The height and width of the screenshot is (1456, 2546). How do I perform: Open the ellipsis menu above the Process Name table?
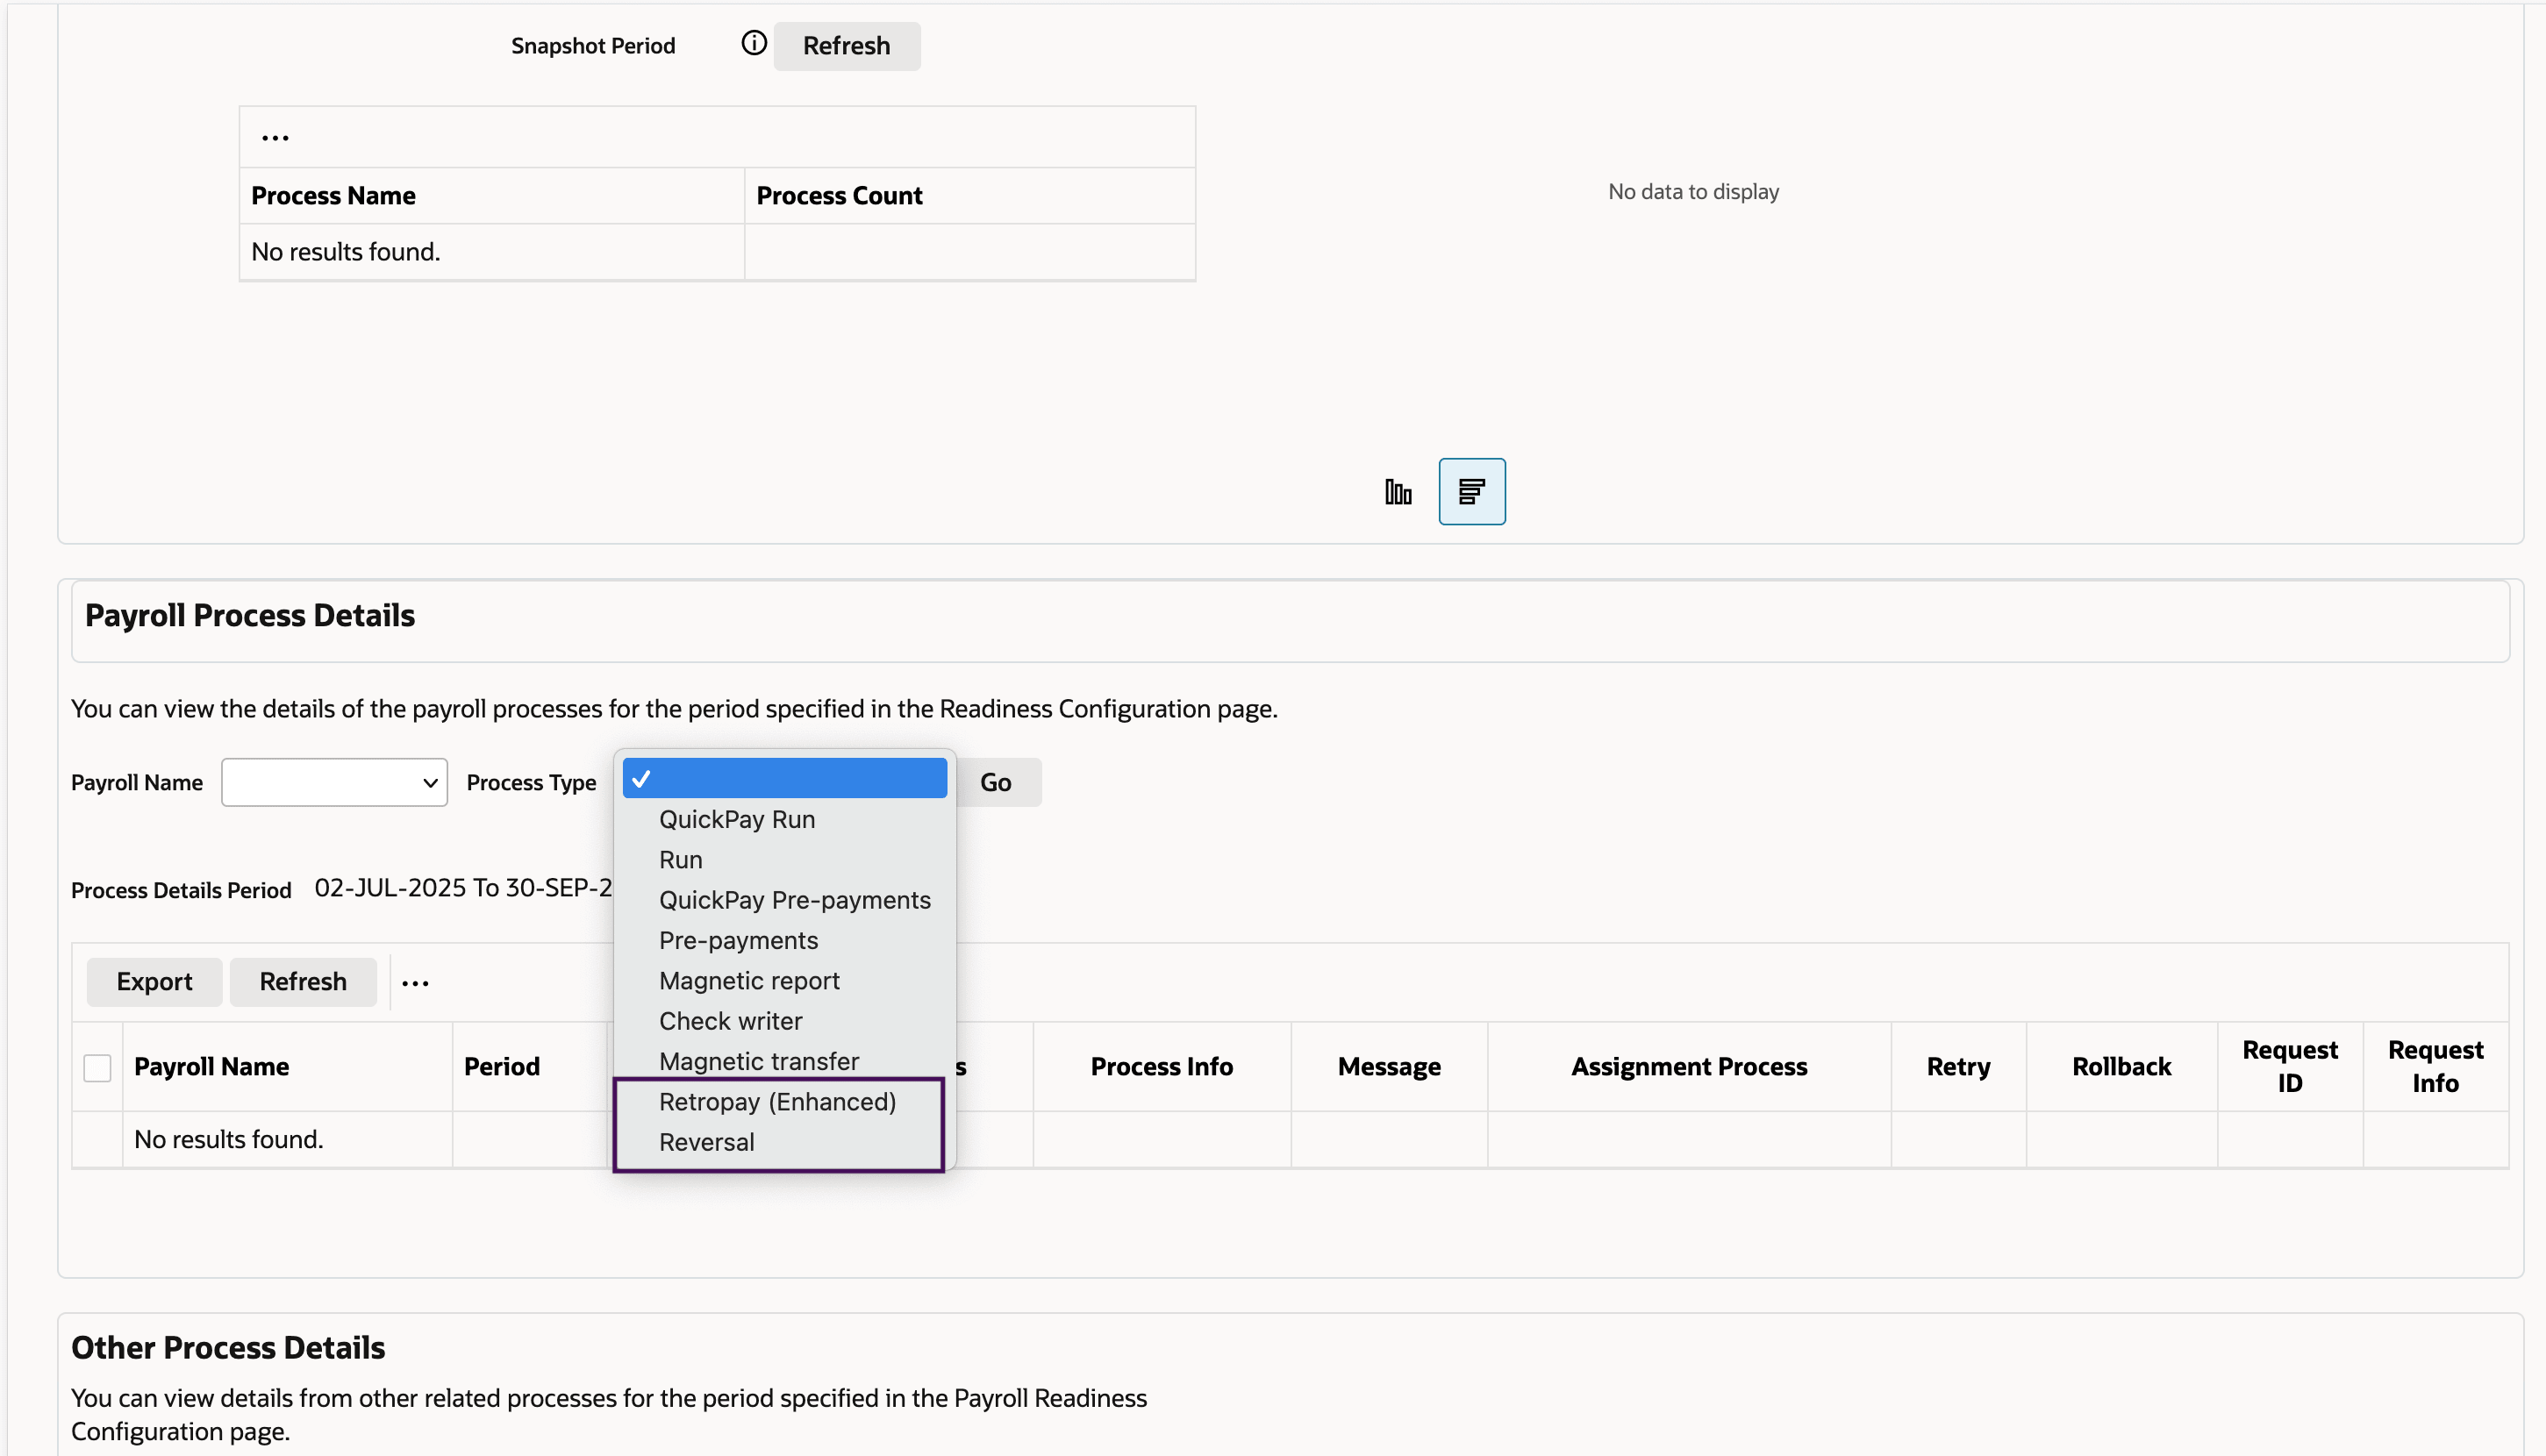point(274,137)
